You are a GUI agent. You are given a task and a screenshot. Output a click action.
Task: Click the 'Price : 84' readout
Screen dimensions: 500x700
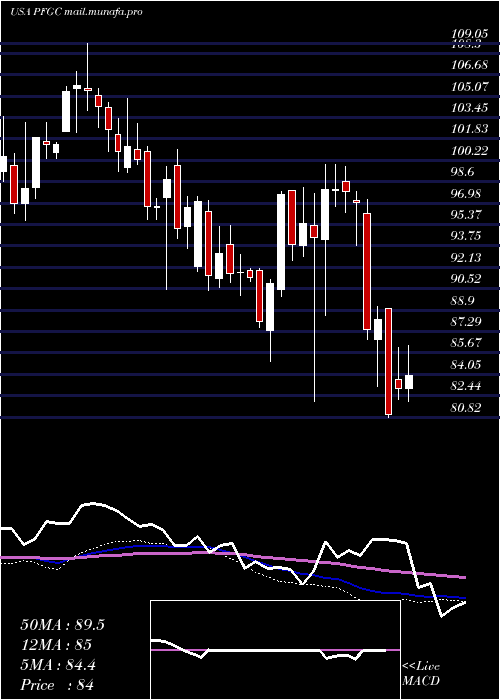coord(57,685)
